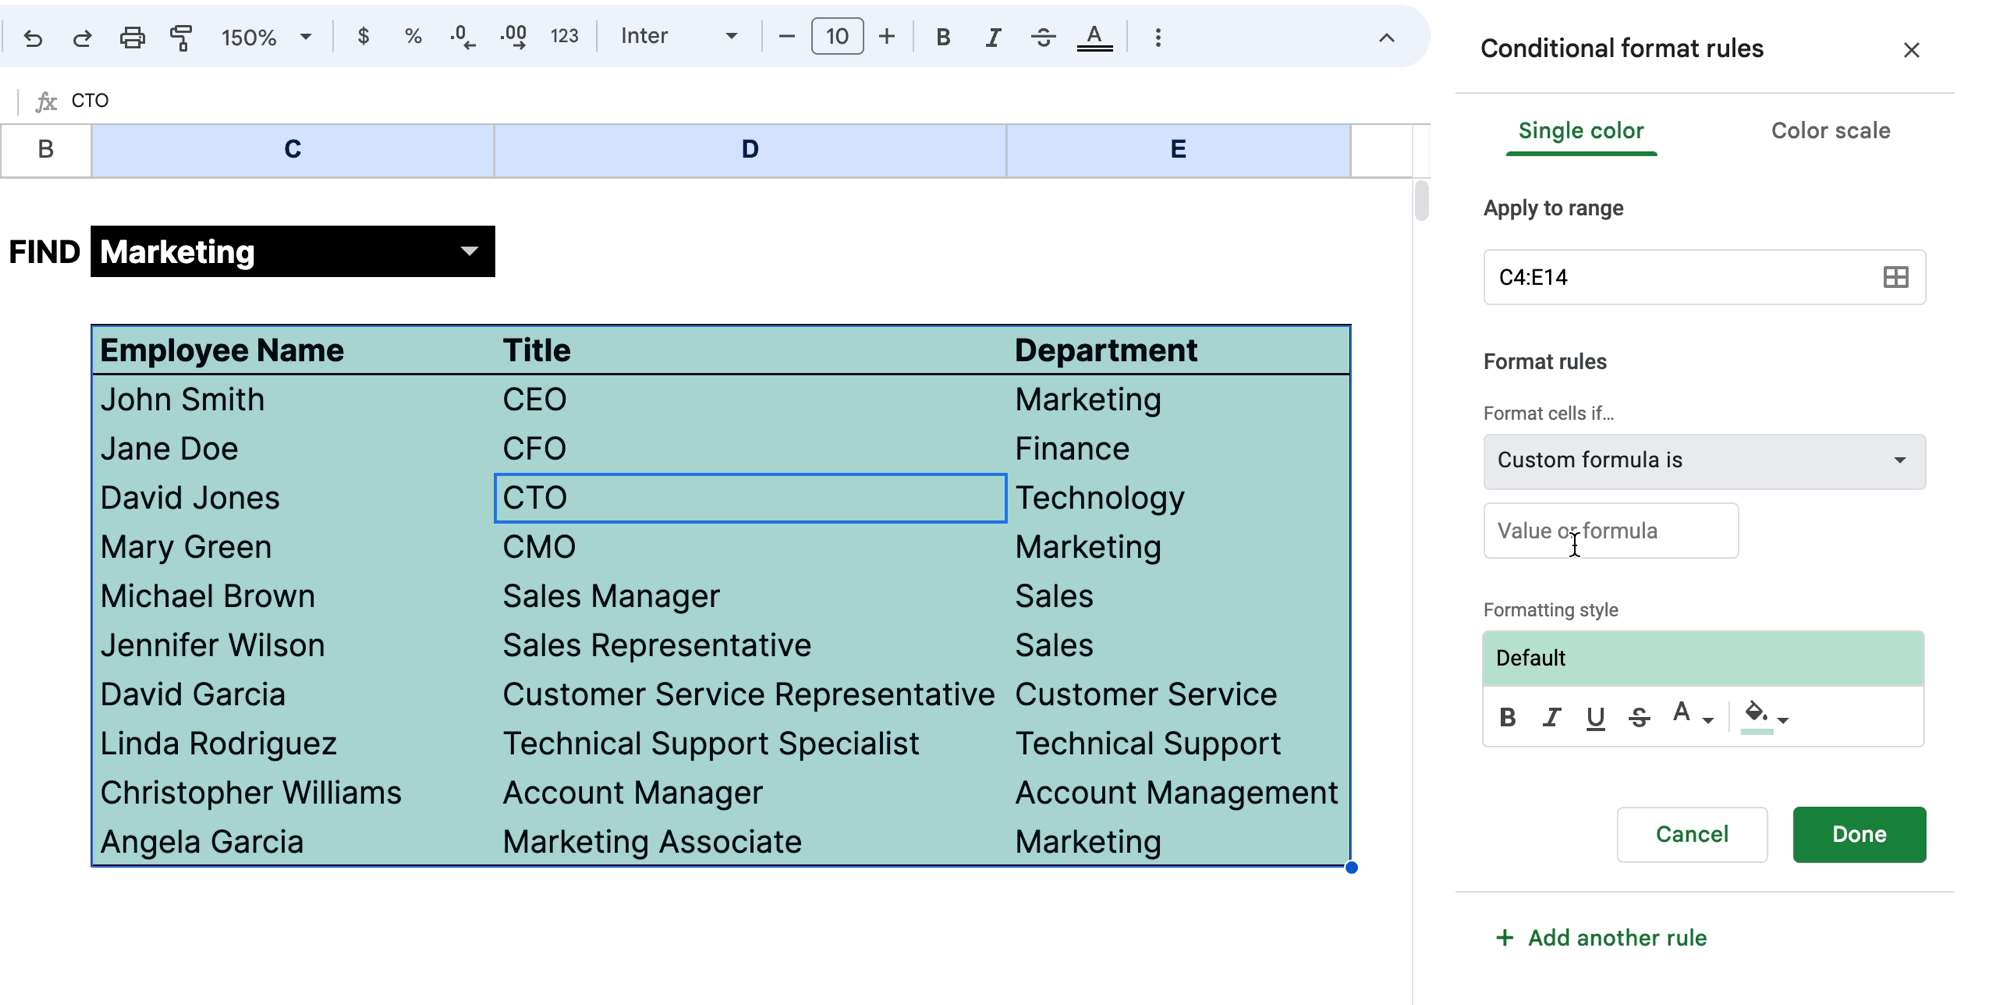Select the Title header cell

coord(750,350)
